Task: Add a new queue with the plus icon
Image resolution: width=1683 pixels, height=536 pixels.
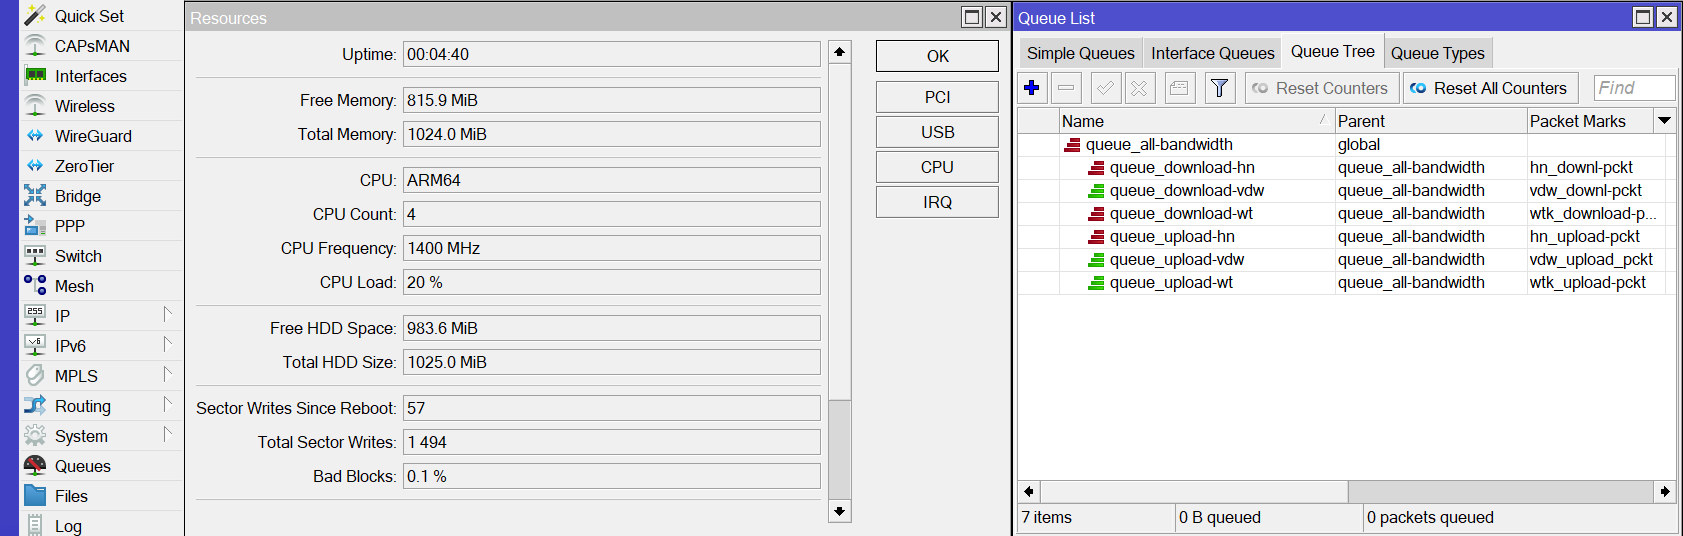Action: pos(1032,88)
